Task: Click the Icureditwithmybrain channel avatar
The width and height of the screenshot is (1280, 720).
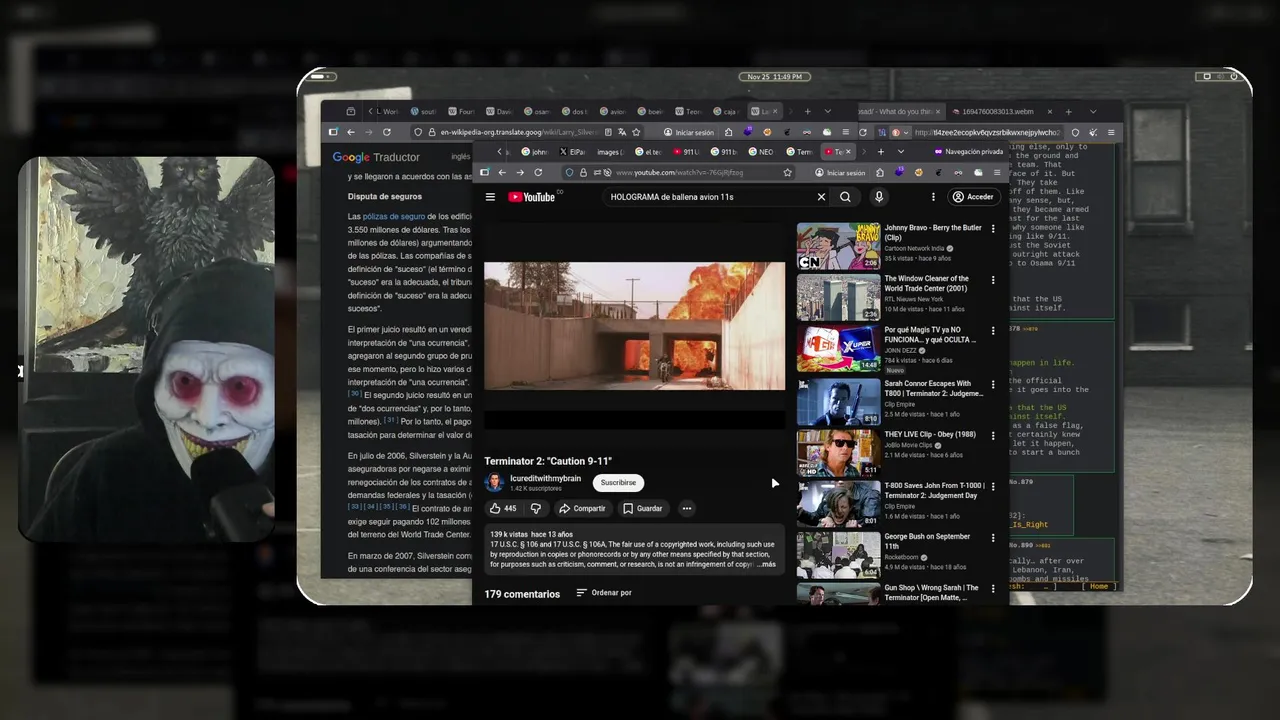Action: (494, 483)
